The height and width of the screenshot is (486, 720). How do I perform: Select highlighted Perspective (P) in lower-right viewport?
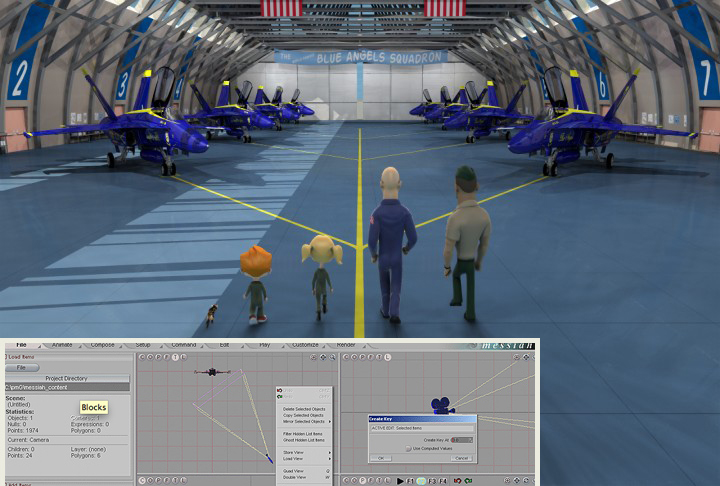(x=362, y=481)
